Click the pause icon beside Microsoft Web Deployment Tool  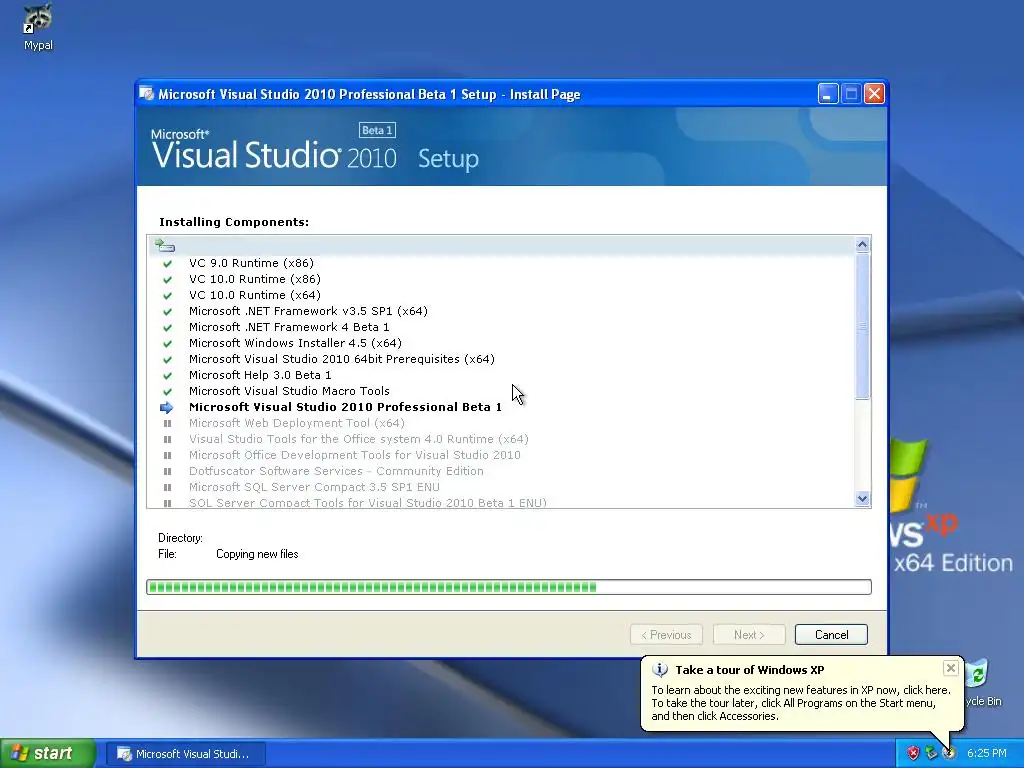167,423
